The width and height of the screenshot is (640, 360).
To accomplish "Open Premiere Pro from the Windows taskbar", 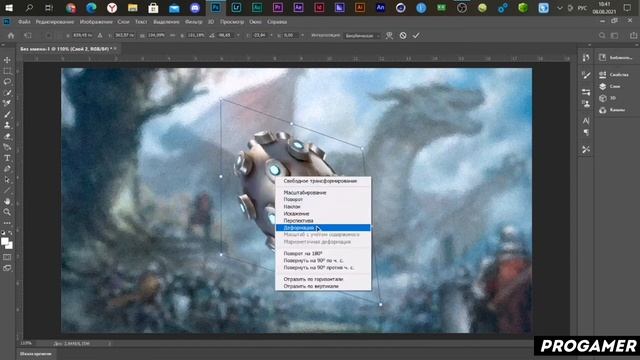I will click(x=278, y=7).
